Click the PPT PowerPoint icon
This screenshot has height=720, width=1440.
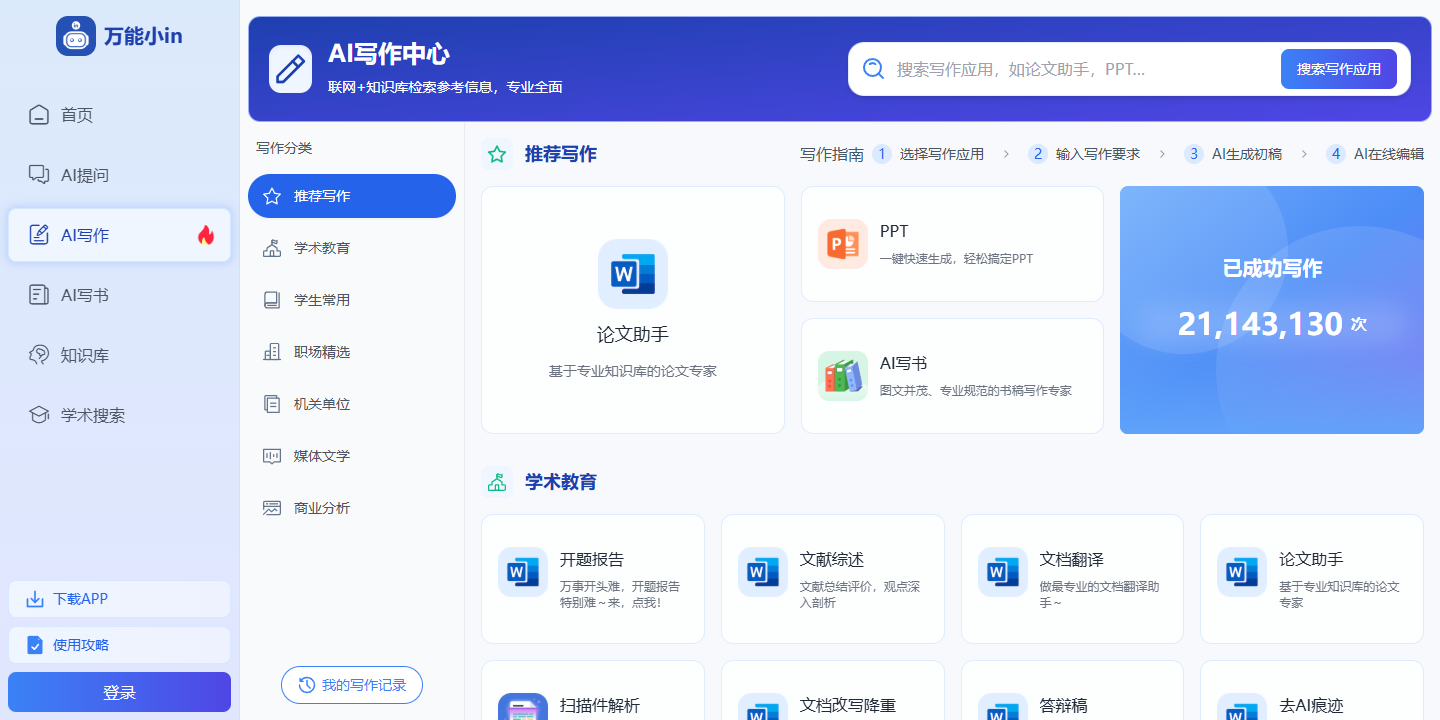842,244
